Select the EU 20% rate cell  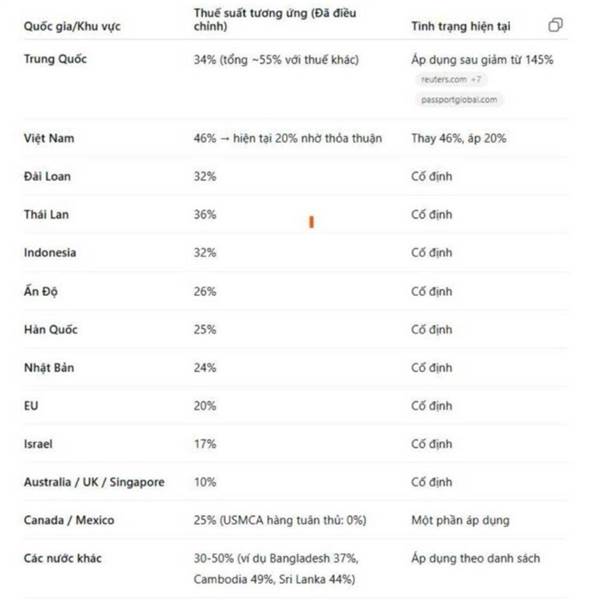[205, 406]
